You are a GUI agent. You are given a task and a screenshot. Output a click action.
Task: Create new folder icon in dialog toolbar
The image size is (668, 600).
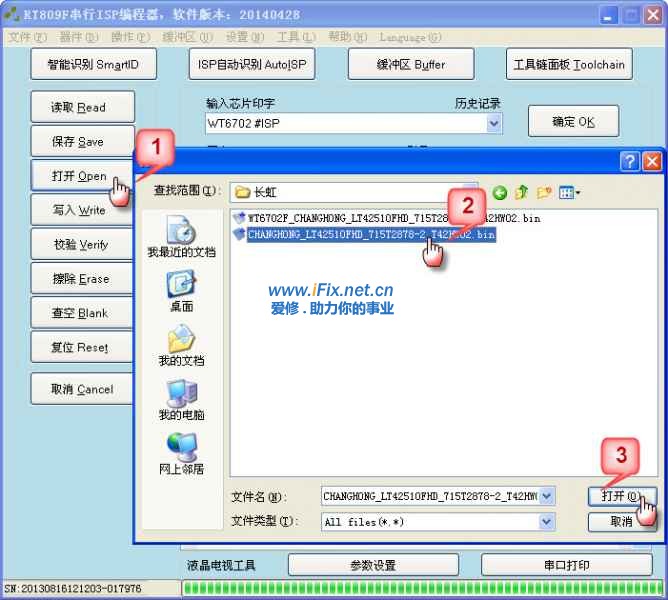click(544, 192)
